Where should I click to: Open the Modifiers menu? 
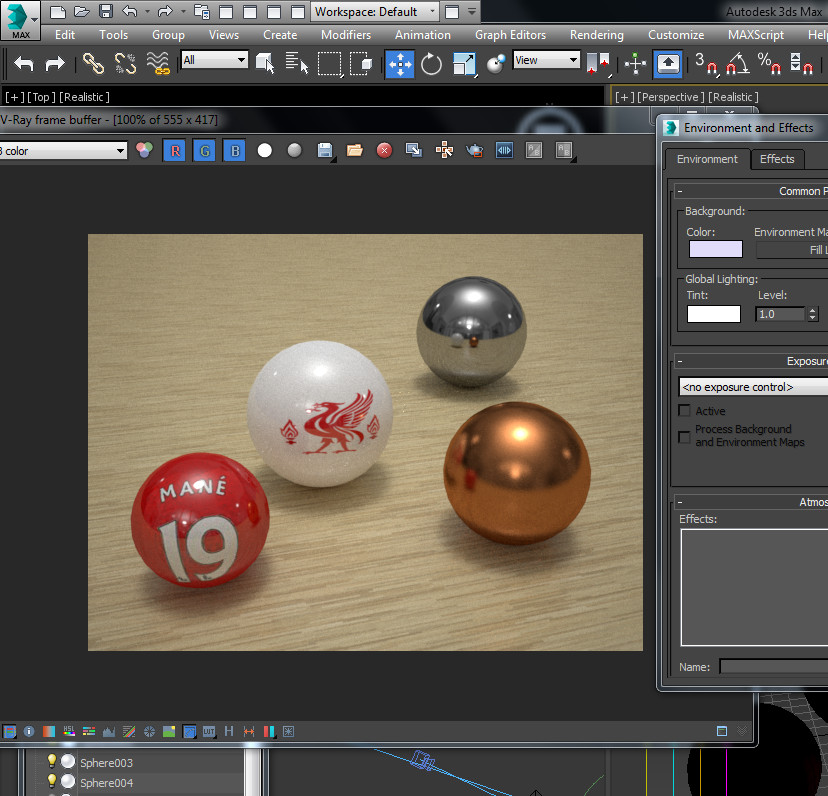[346, 35]
